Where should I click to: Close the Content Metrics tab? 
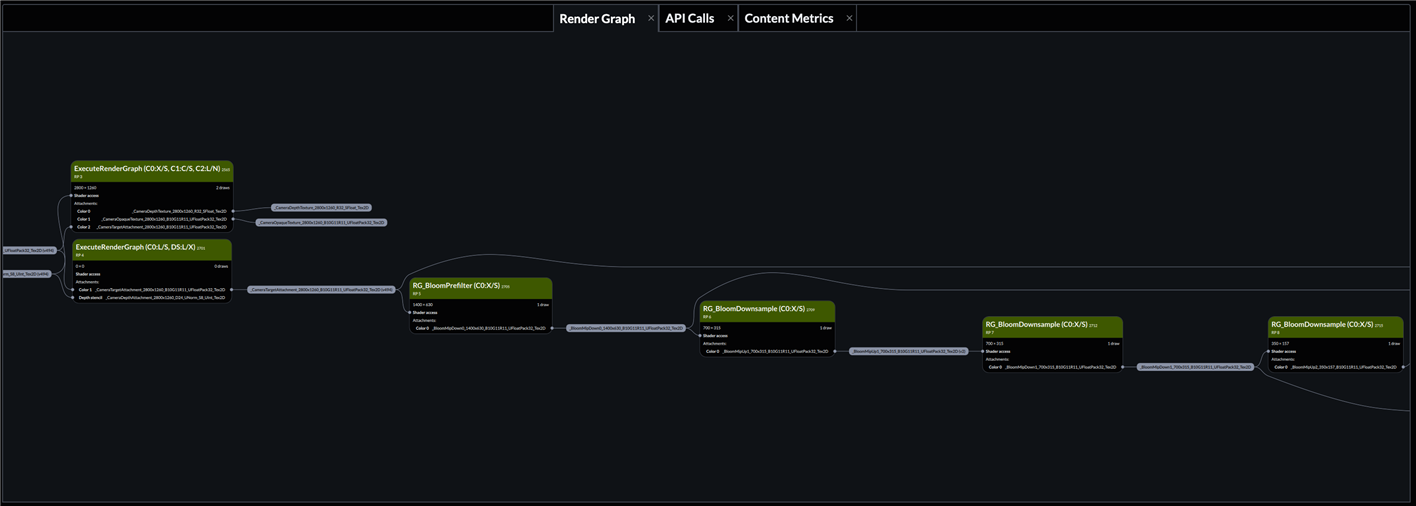click(850, 18)
